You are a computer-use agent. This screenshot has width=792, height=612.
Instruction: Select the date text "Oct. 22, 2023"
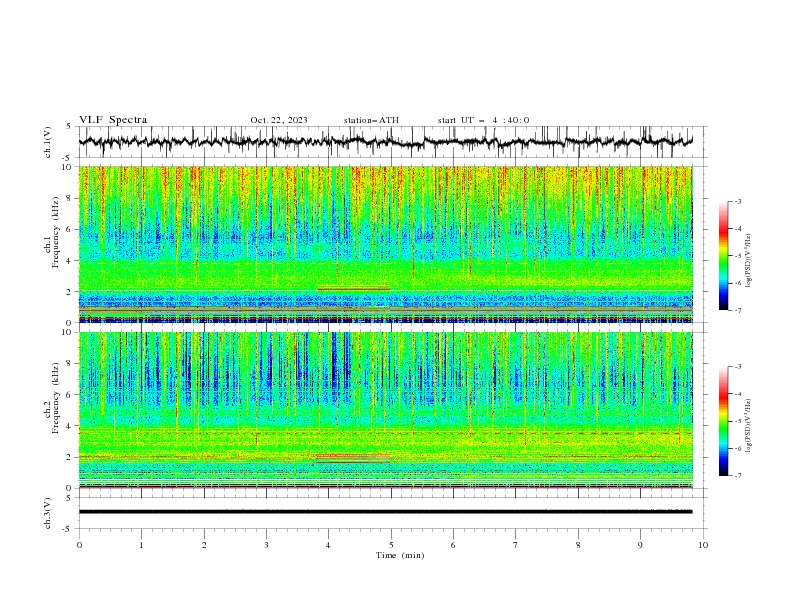click(279, 120)
